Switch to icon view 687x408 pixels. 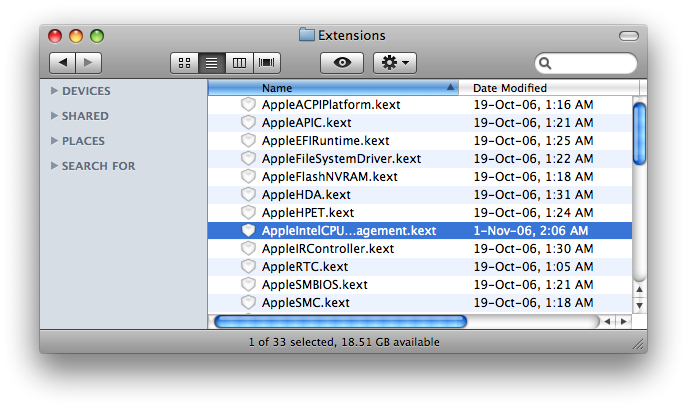click(184, 63)
